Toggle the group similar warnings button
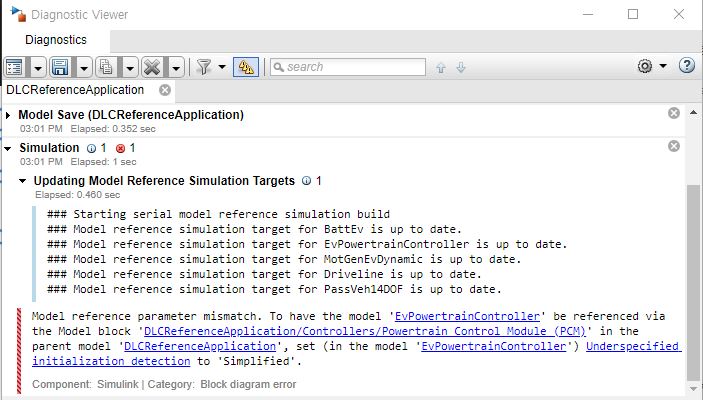The image size is (703, 400). [246, 67]
